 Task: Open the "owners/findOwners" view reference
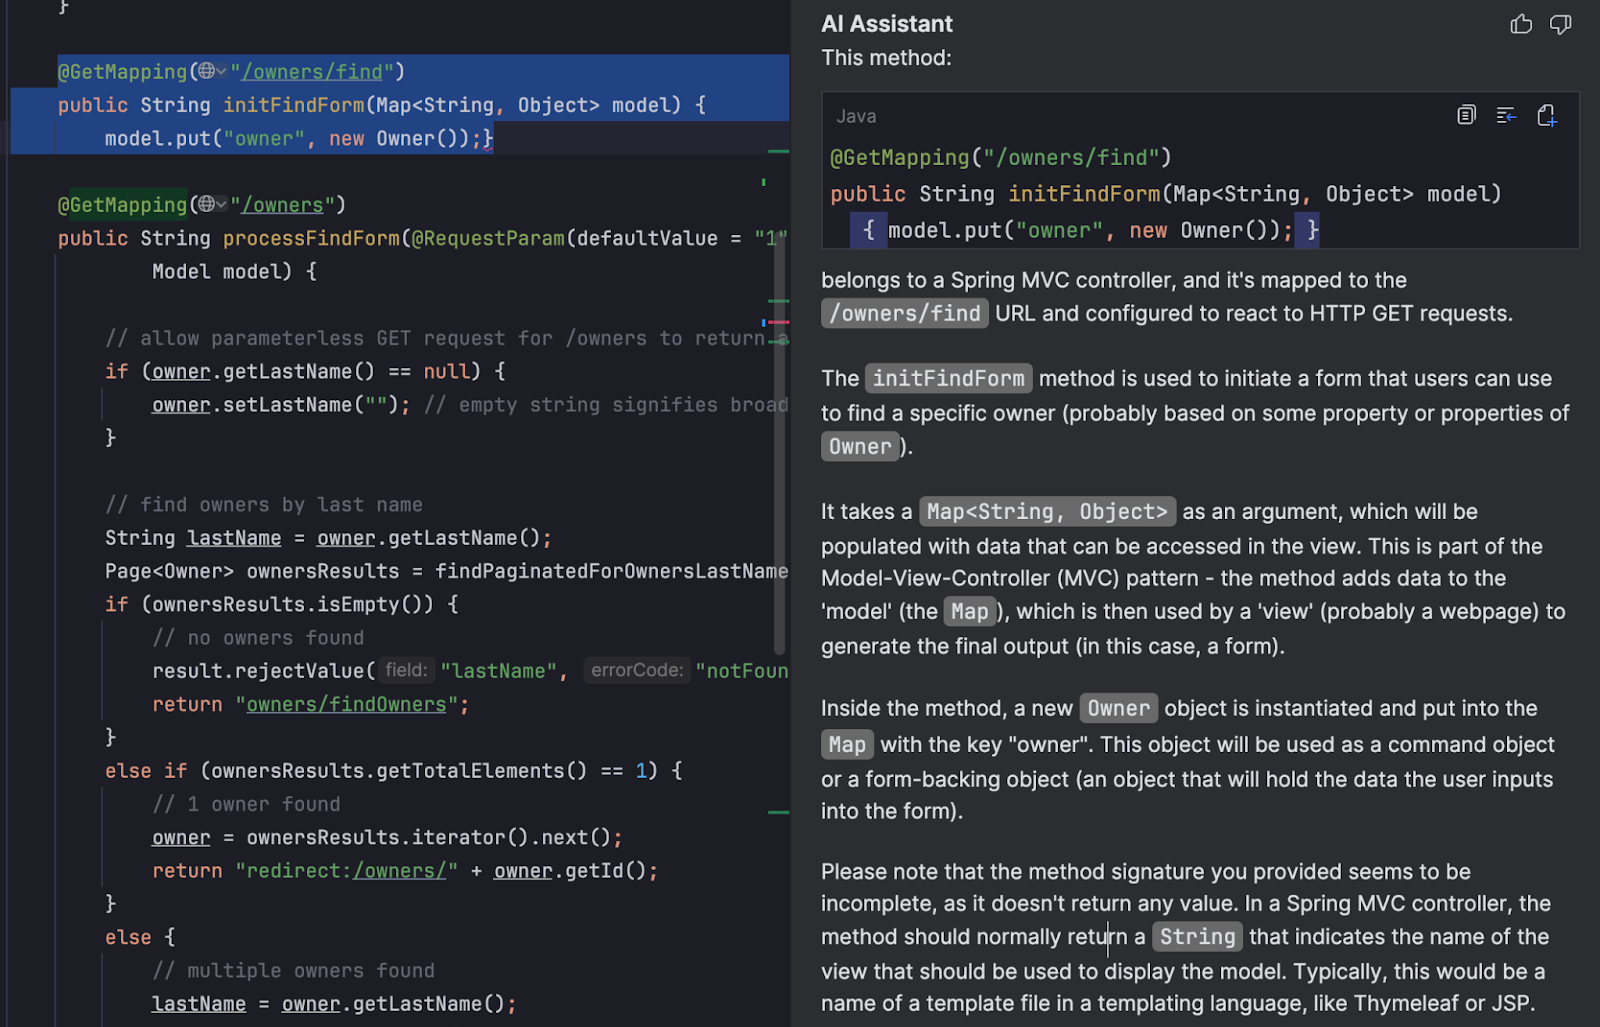pyautogui.click(x=346, y=704)
